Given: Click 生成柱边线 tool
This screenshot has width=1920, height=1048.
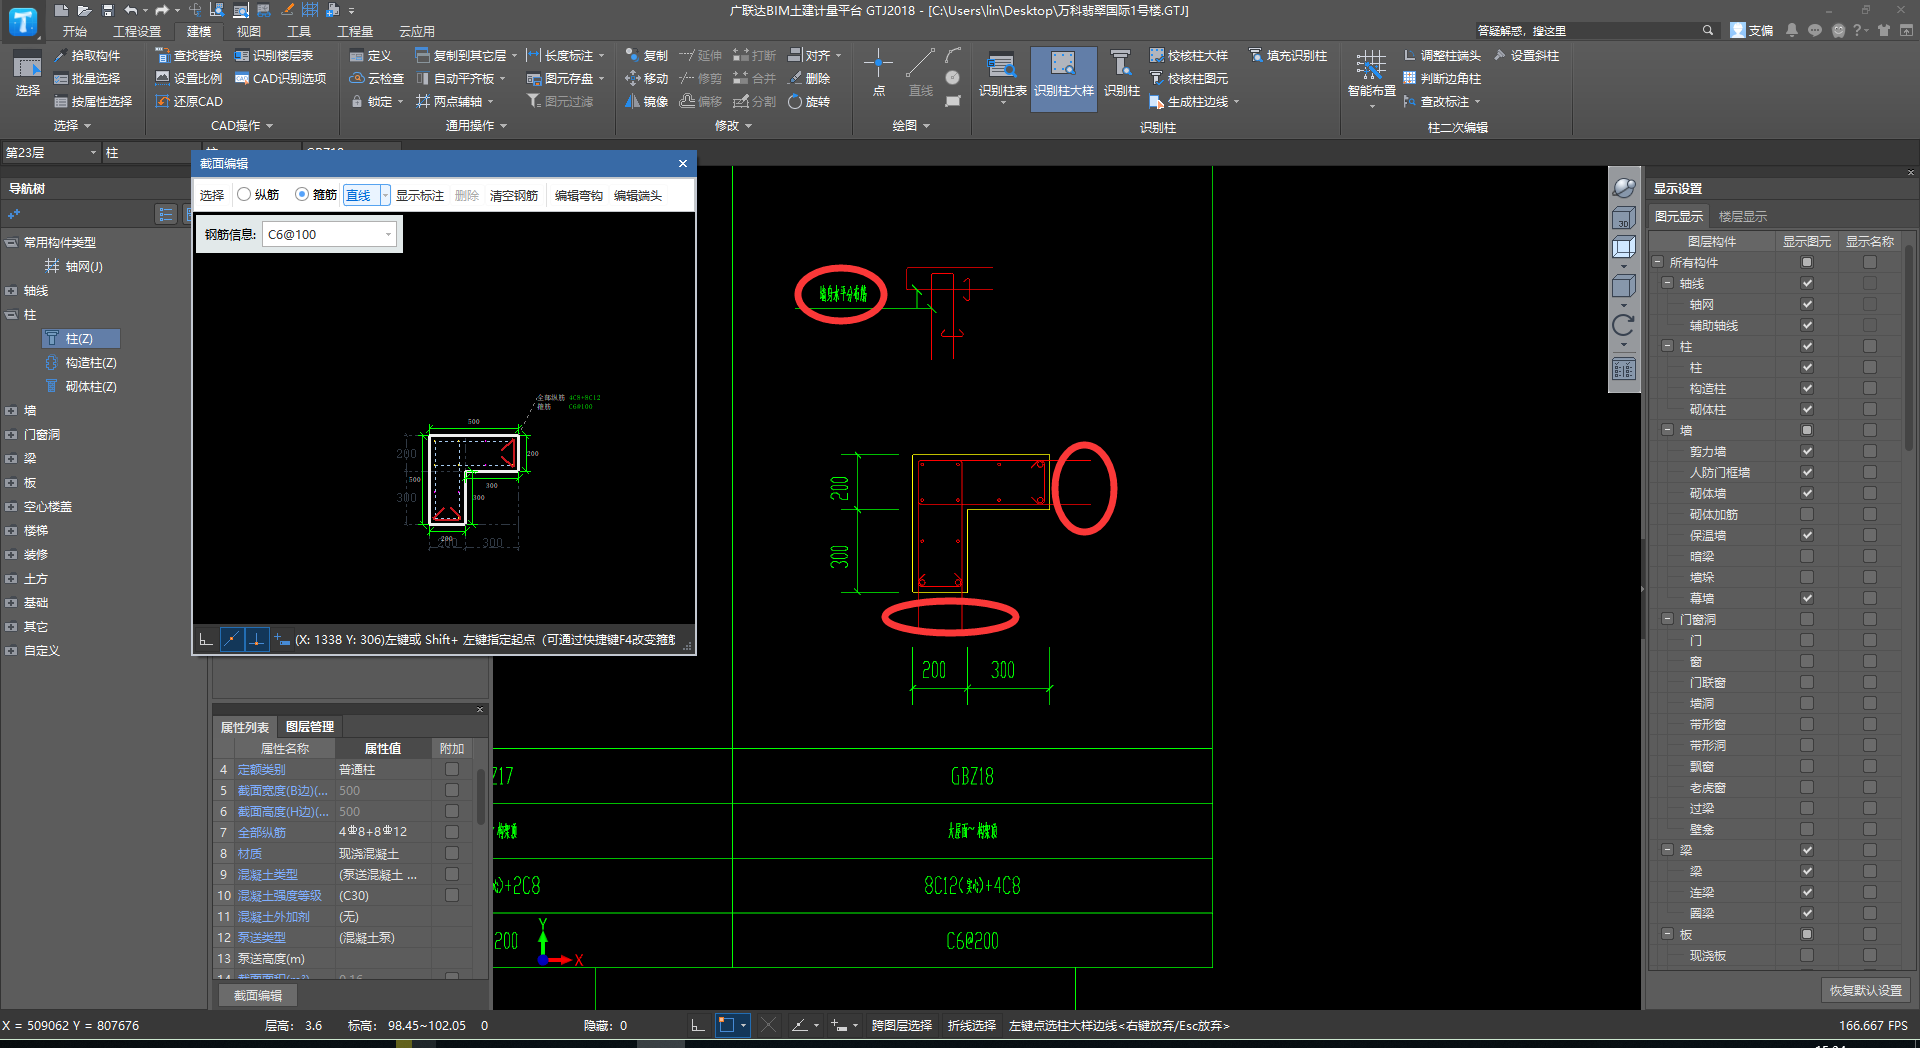Looking at the screenshot, I should (x=1194, y=102).
